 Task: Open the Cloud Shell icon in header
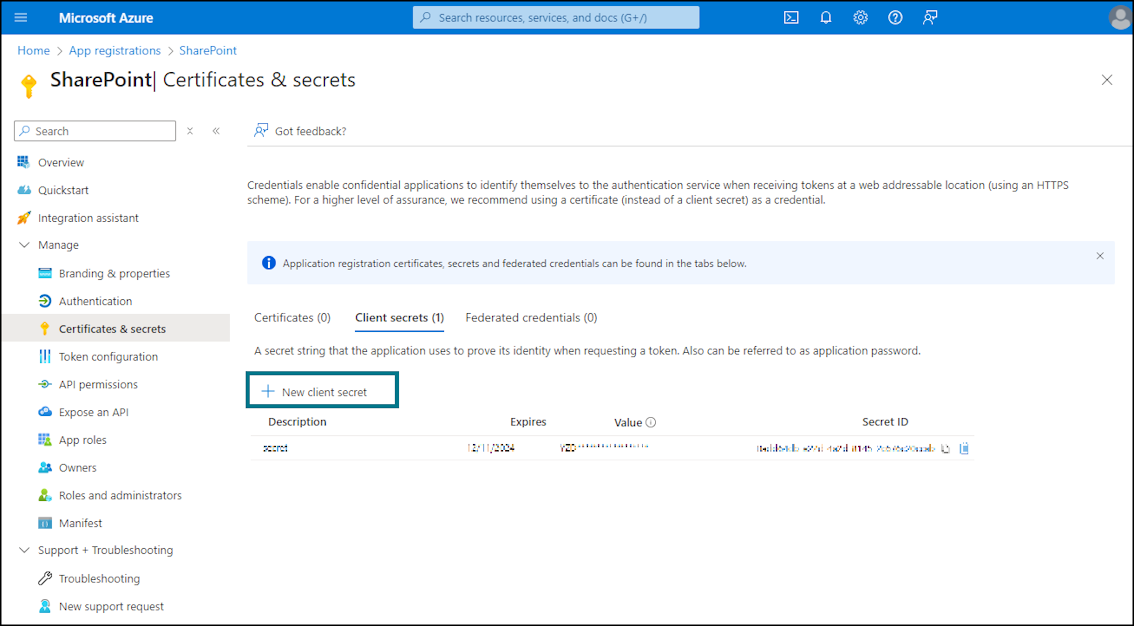[x=791, y=17]
